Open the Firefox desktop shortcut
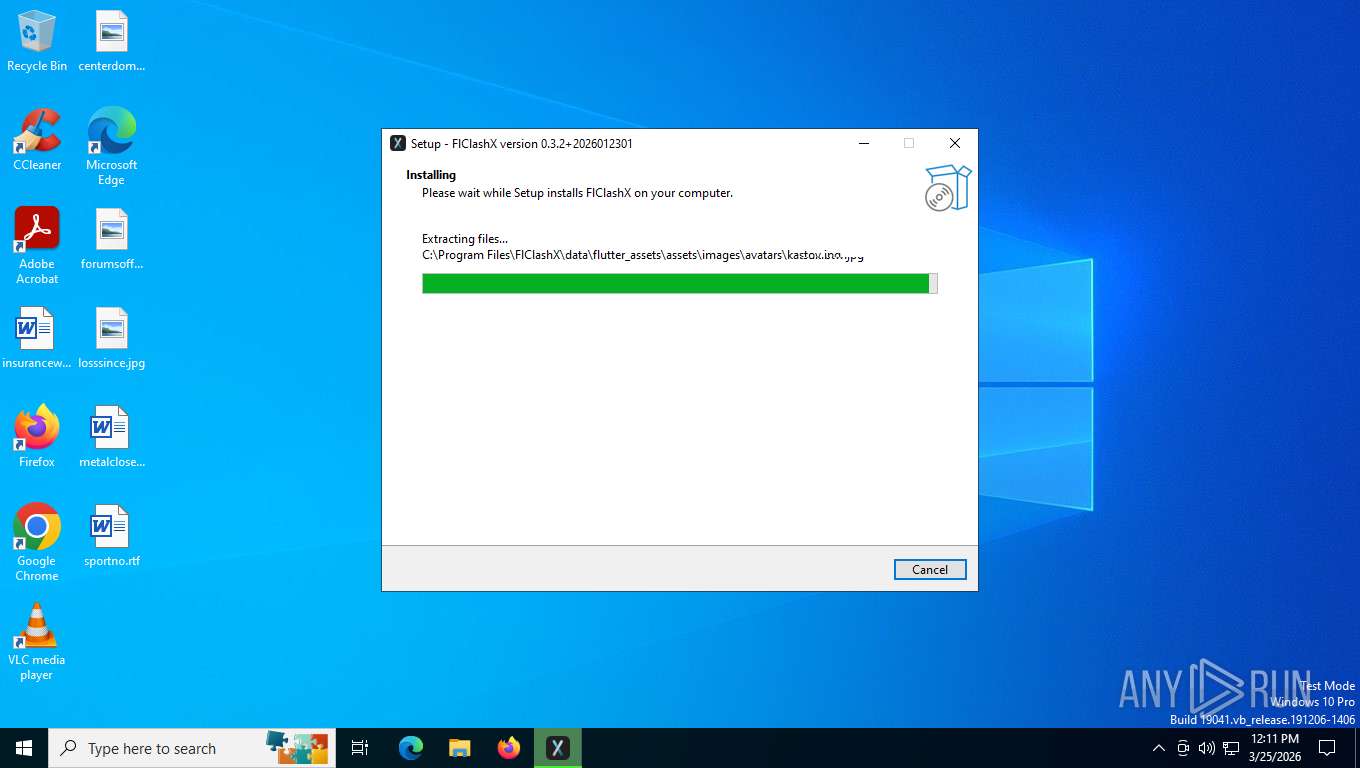This screenshot has width=1360, height=768. point(37,437)
